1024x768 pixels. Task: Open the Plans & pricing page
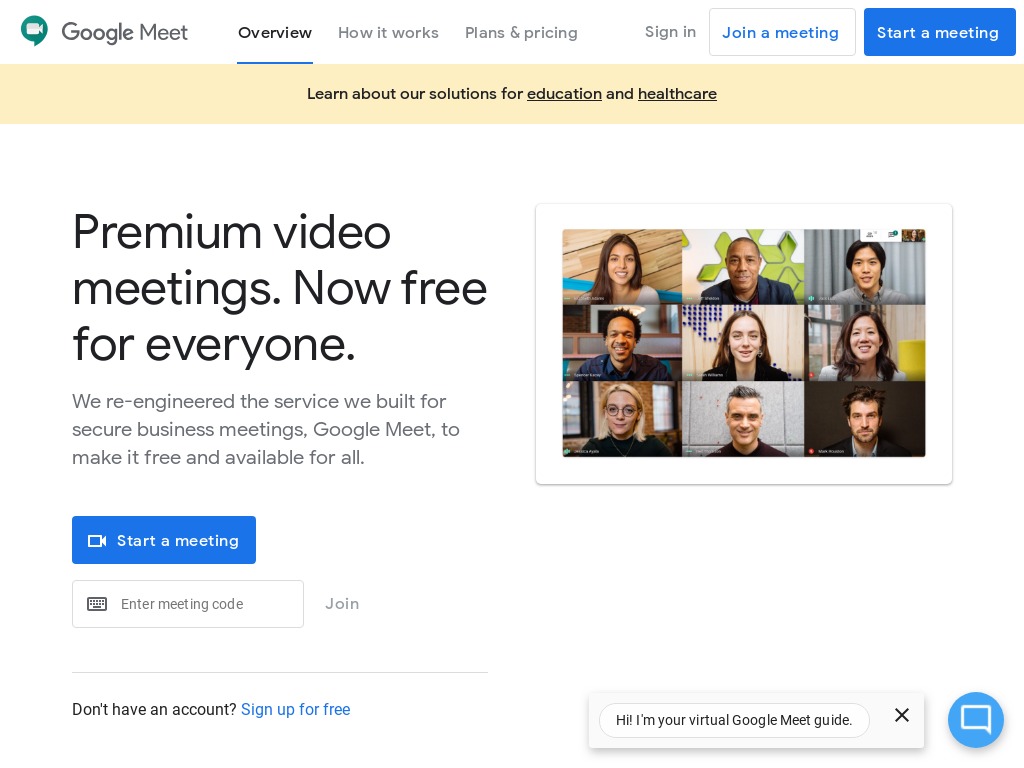click(521, 32)
